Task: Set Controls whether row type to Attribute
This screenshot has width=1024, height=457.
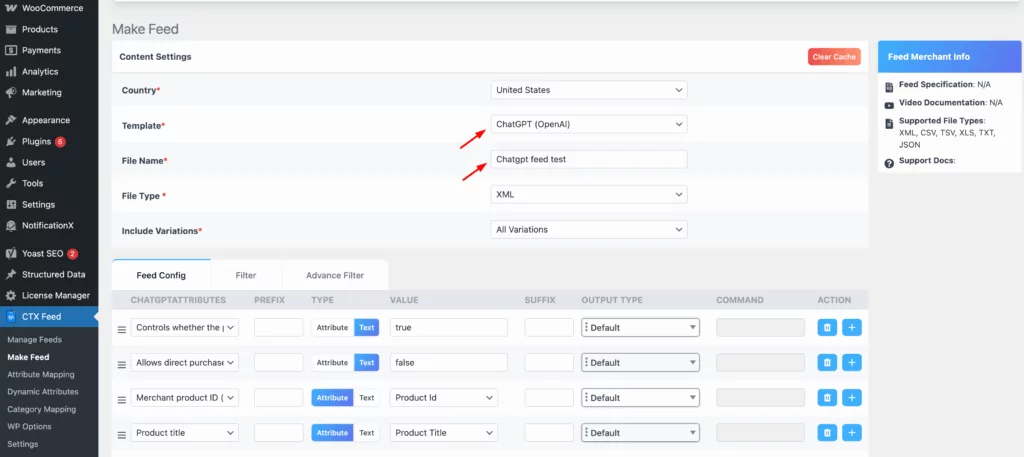Action: 332,327
